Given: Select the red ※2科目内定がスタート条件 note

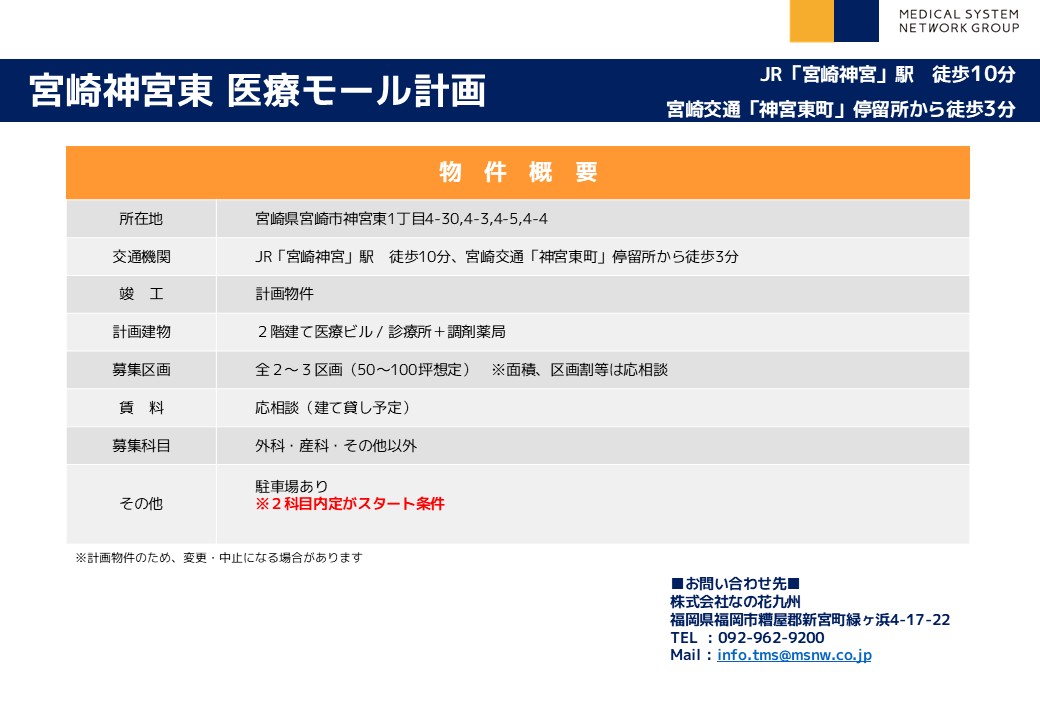Looking at the screenshot, I should pos(350,504).
